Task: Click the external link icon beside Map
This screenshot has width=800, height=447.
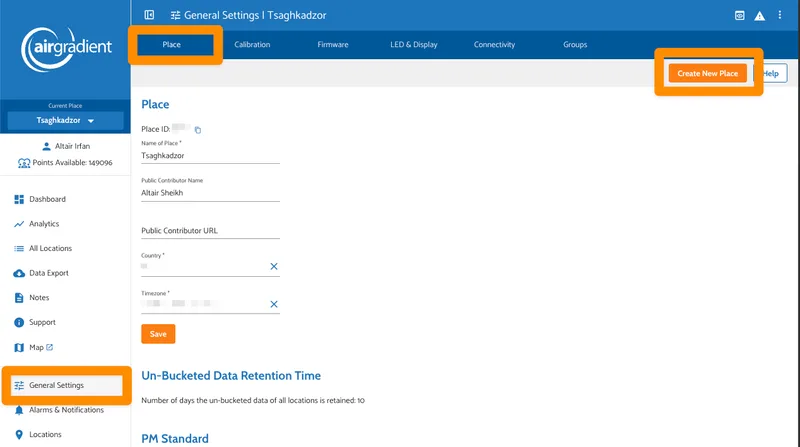Action: pos(49,347)
